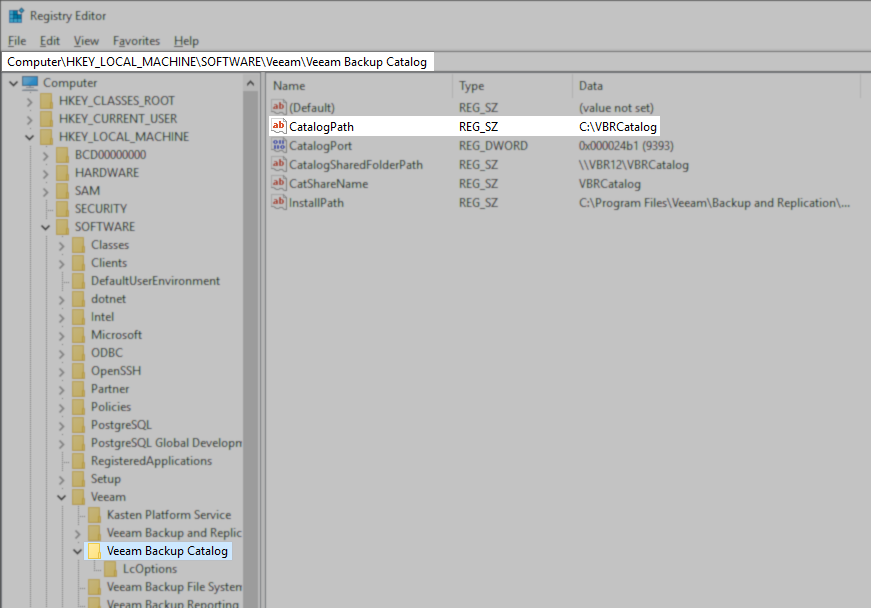Collapse Veeam Backup Catalog chevron
This screenshot has height=608, width=871.
click(x=78, y=551)
